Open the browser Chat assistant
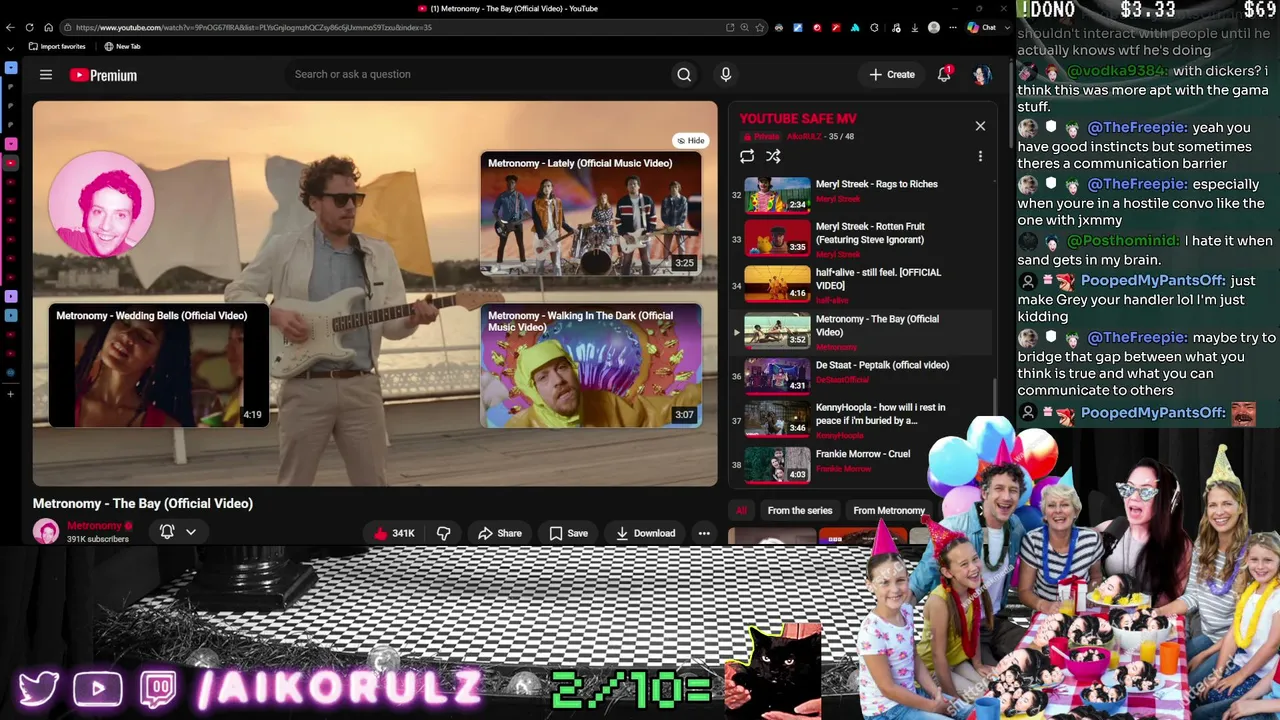Image resolution: width=1280 pixels, height=720 pixels. pyautogui.click(x=982, y=28)
